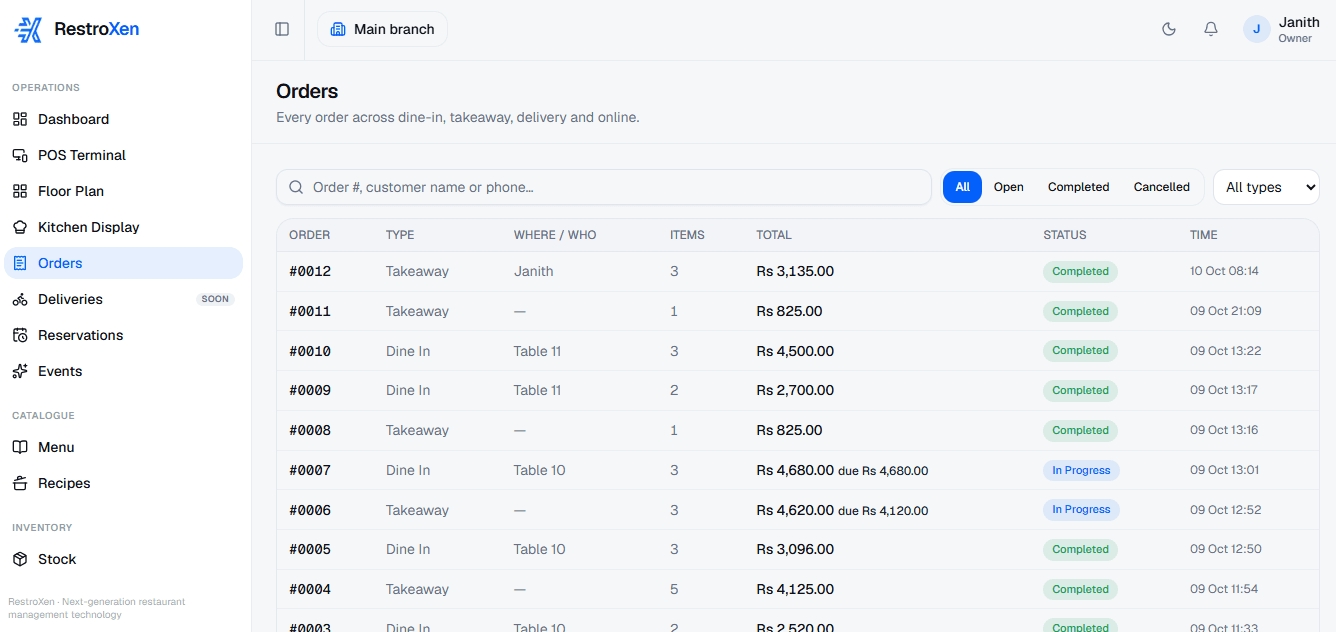Click the In Progress badge for order #0006

(x=1081, y=510)
